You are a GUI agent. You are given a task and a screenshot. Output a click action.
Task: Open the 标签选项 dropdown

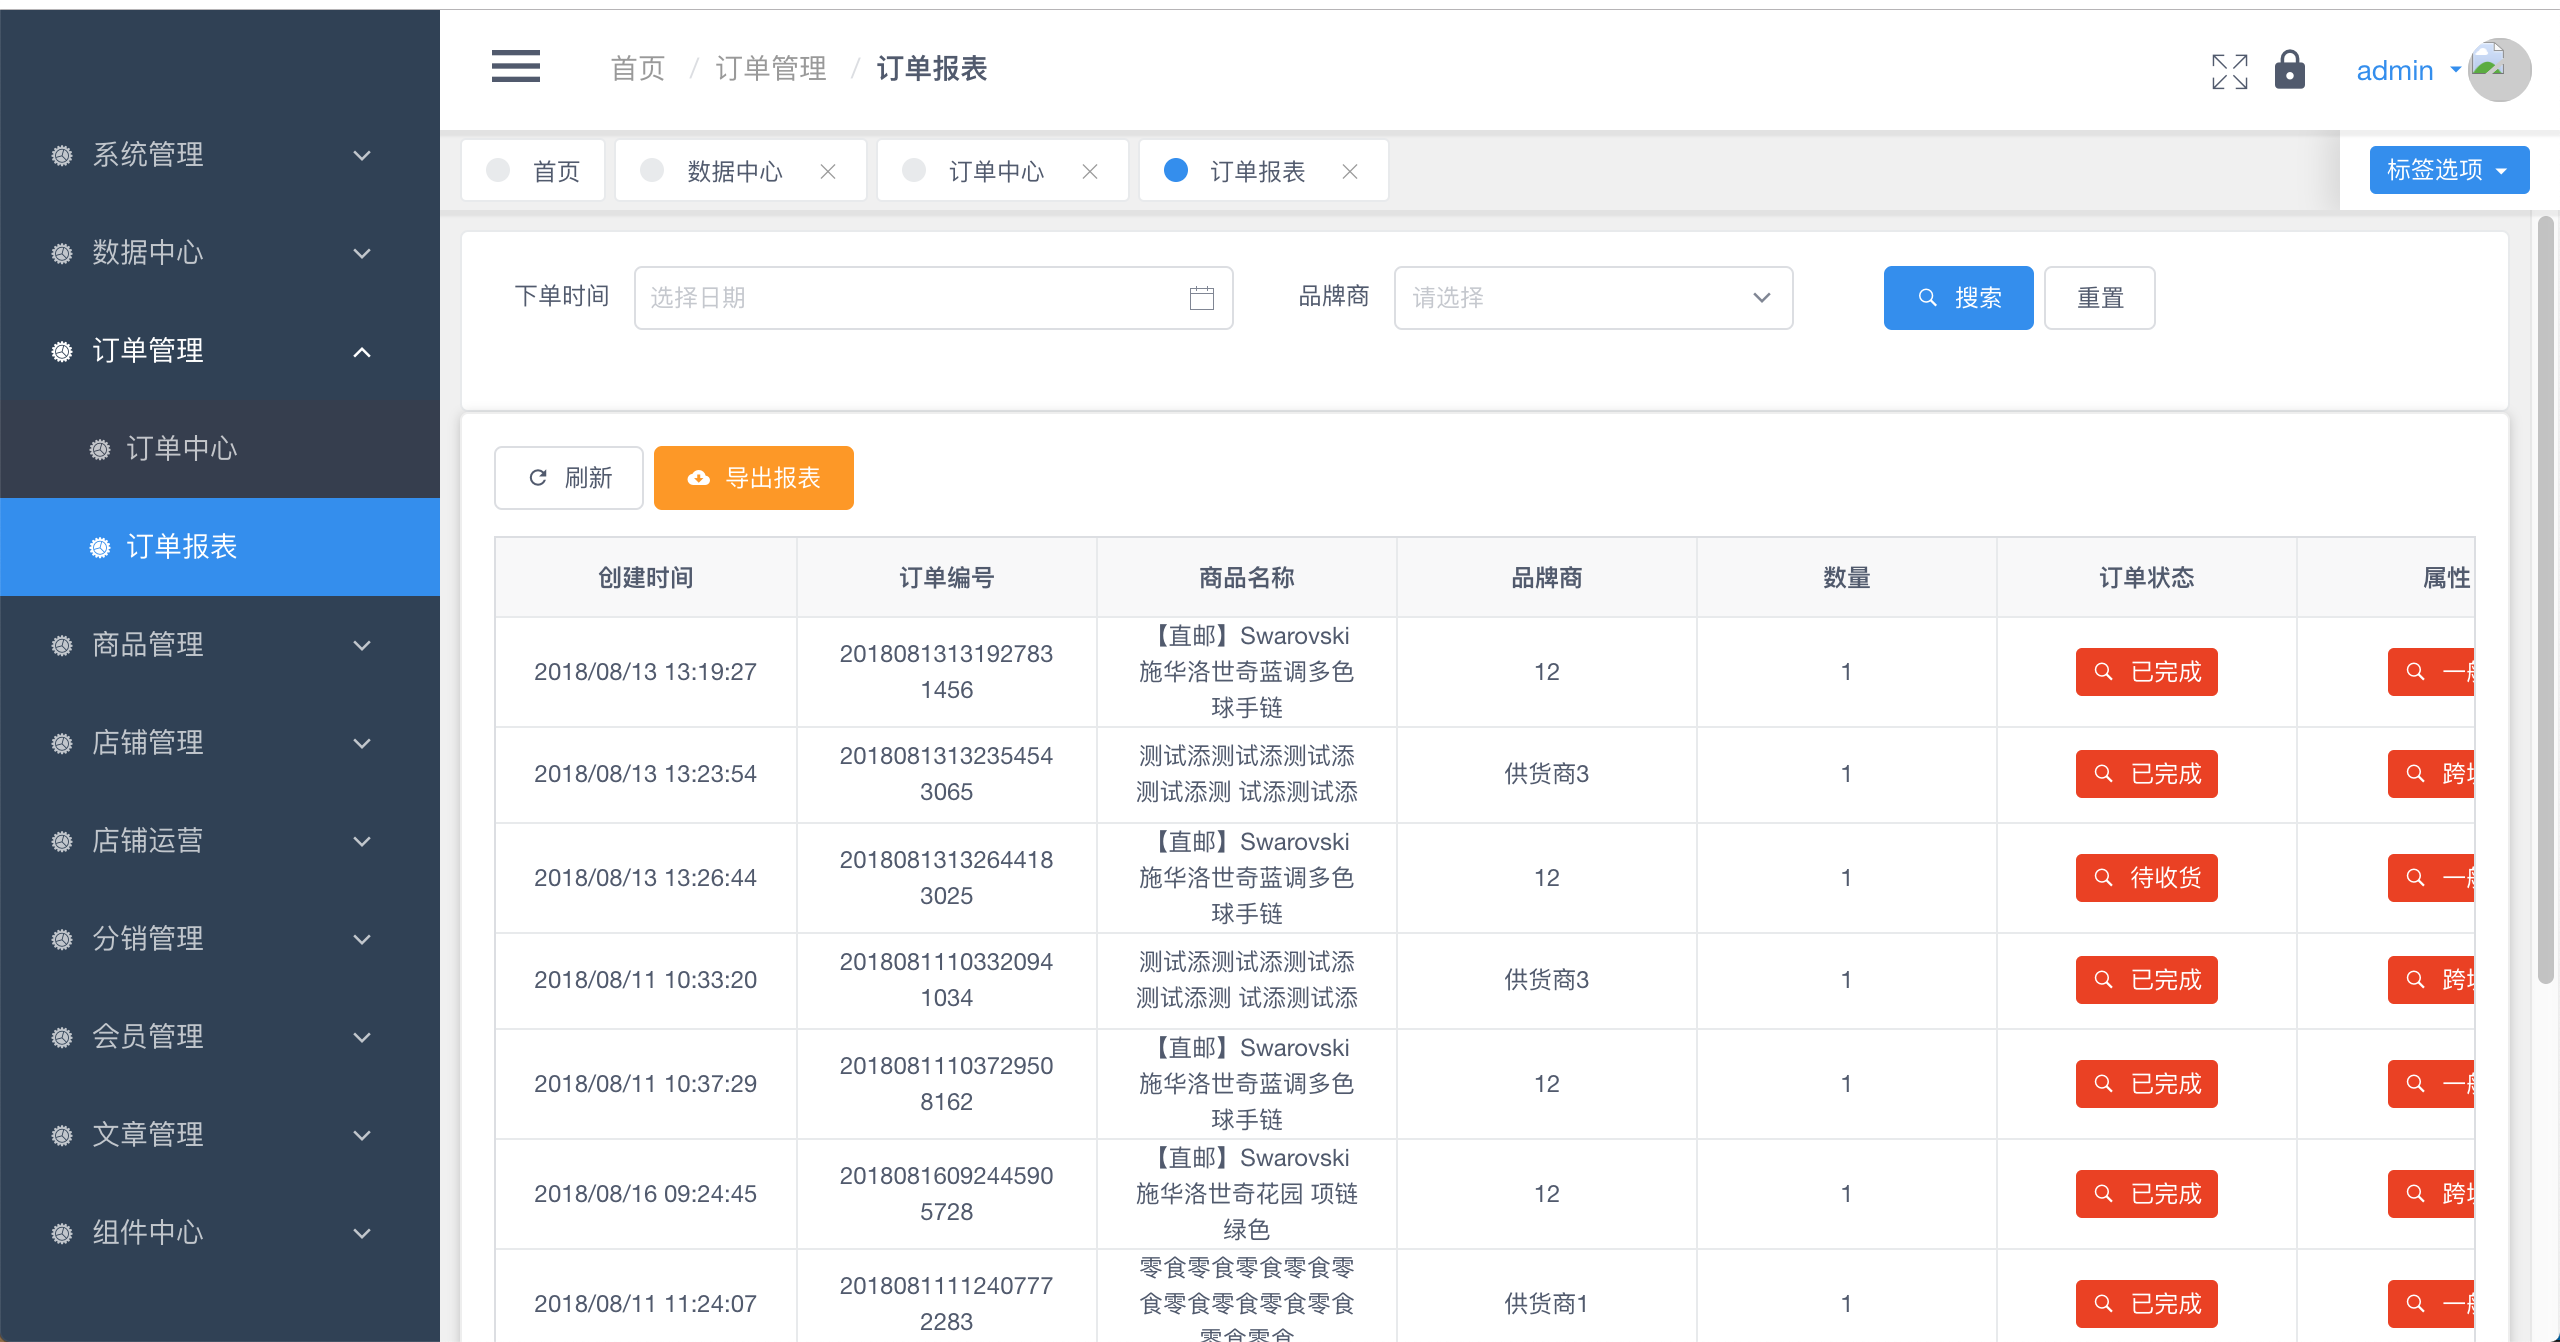2448,170
